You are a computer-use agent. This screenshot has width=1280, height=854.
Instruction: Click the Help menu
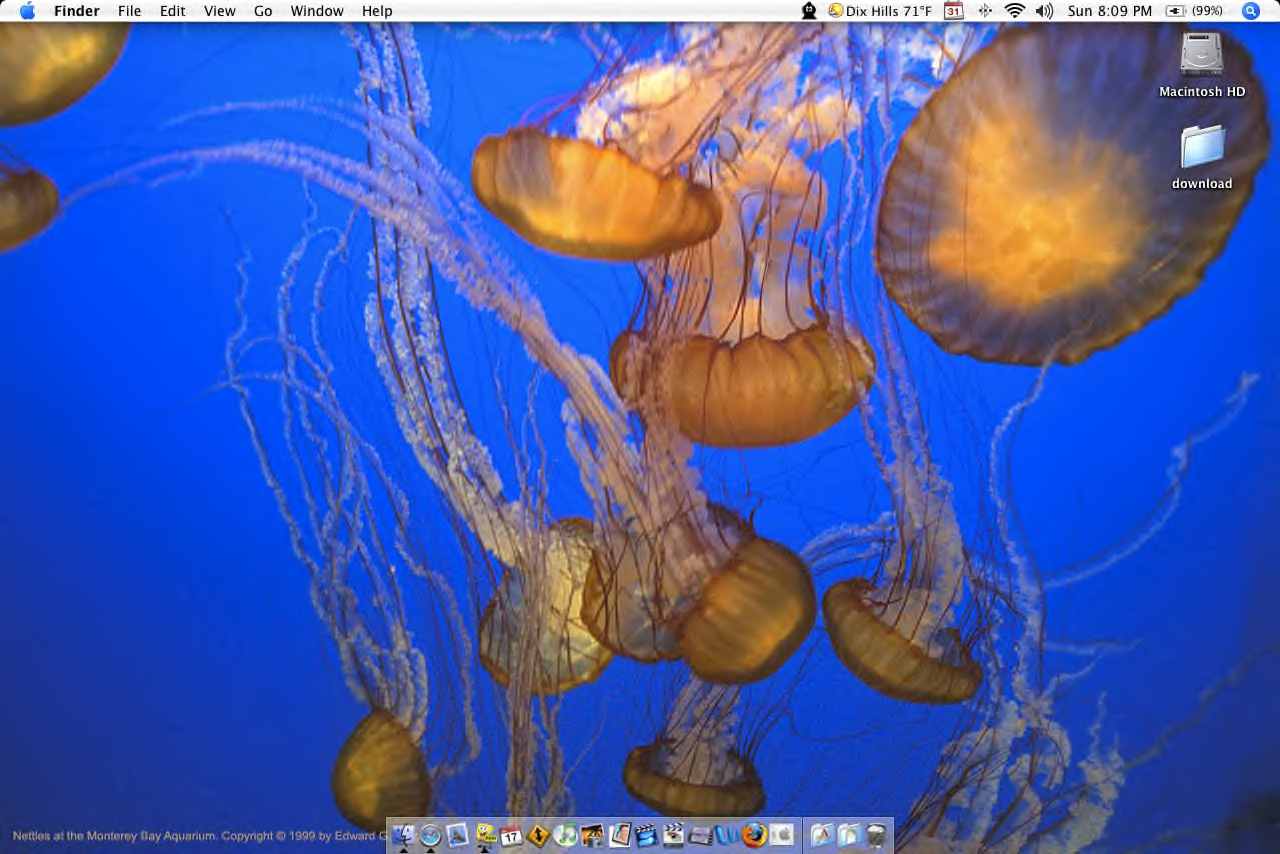pyautogui.click(x=377, y=11)
